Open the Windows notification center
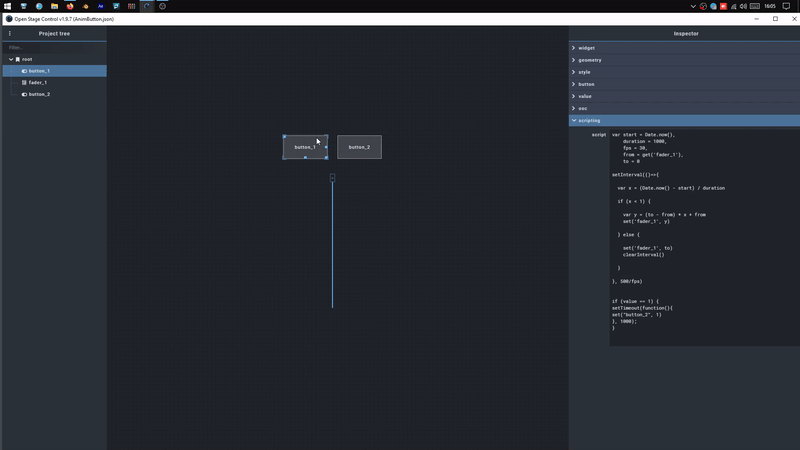 click(x=786, y=6)
